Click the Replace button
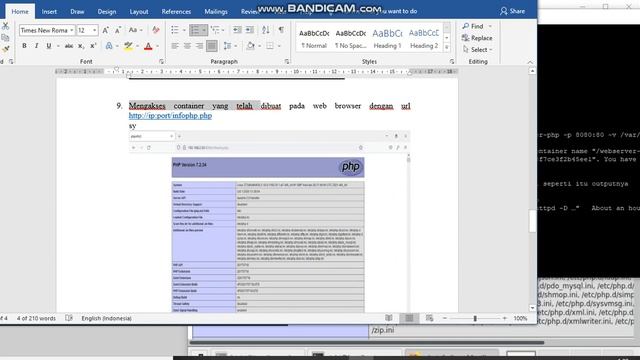 [477, 38]
